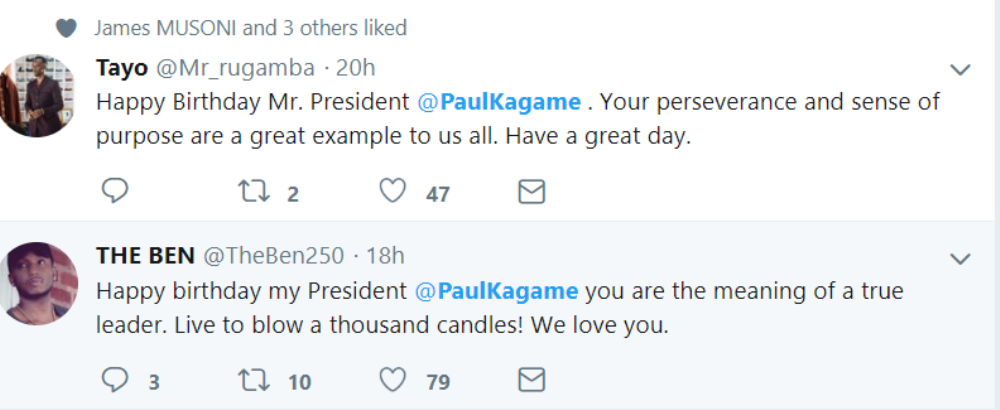
Task: Send Tayo's tweet via direct message
Action: 531,191
